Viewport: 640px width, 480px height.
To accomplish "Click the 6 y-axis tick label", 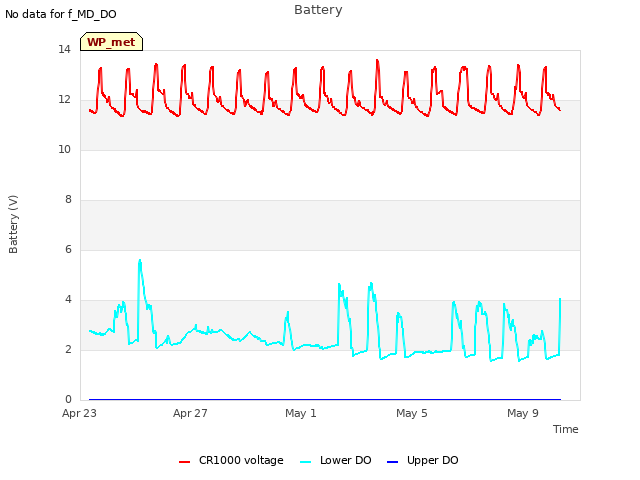I will click(x=68, y=250).
